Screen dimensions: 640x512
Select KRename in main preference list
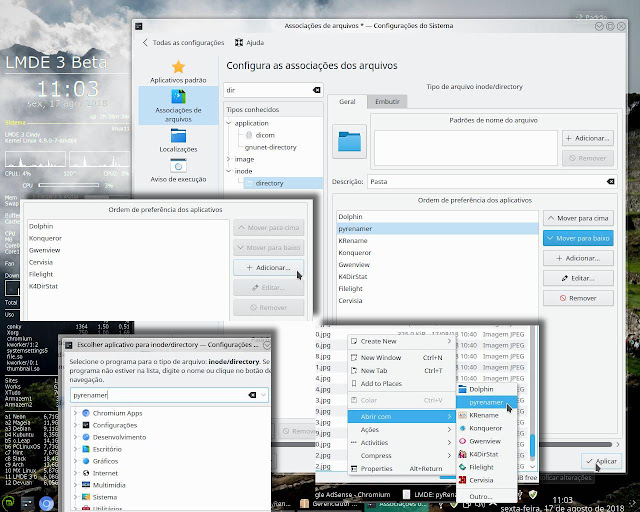pos(437,240)
